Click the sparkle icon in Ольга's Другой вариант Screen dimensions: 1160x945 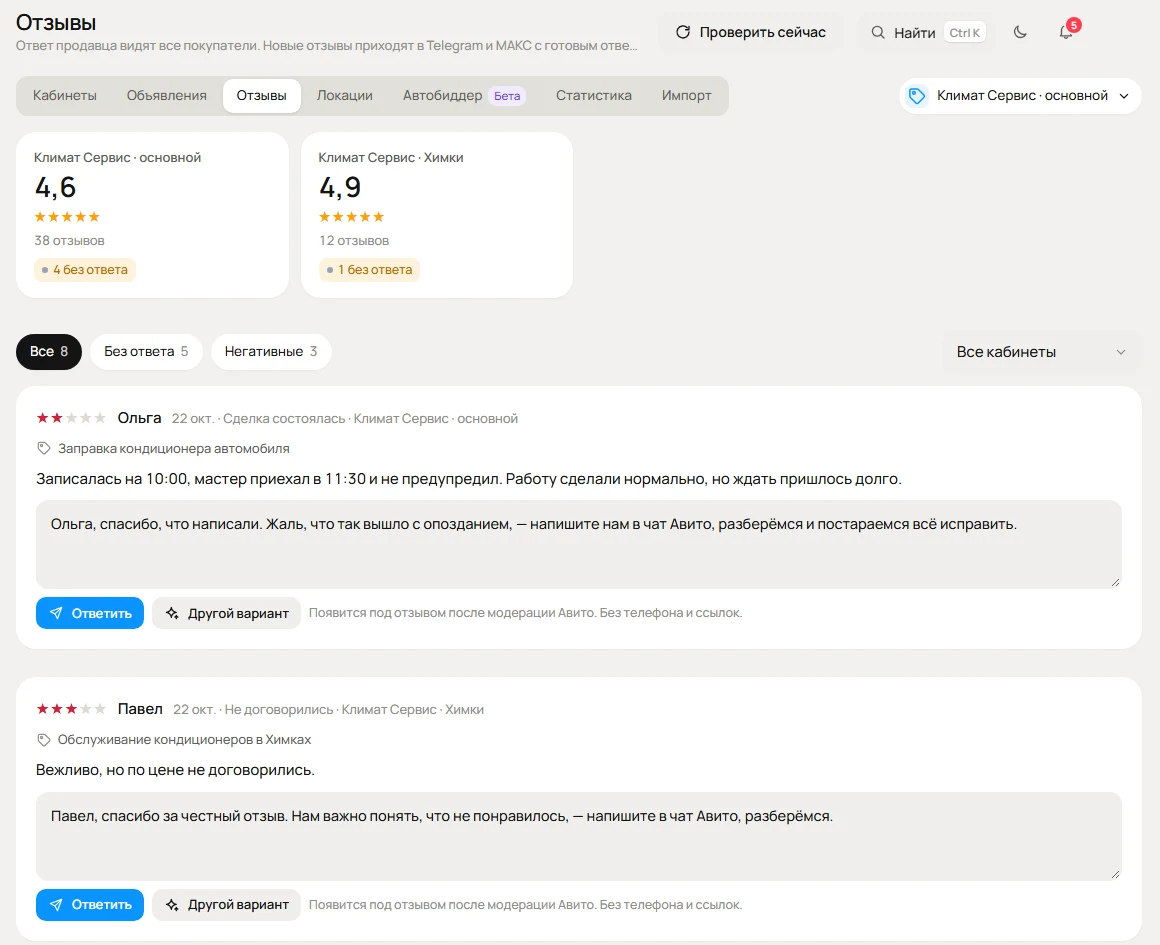(x=172, y=613)
